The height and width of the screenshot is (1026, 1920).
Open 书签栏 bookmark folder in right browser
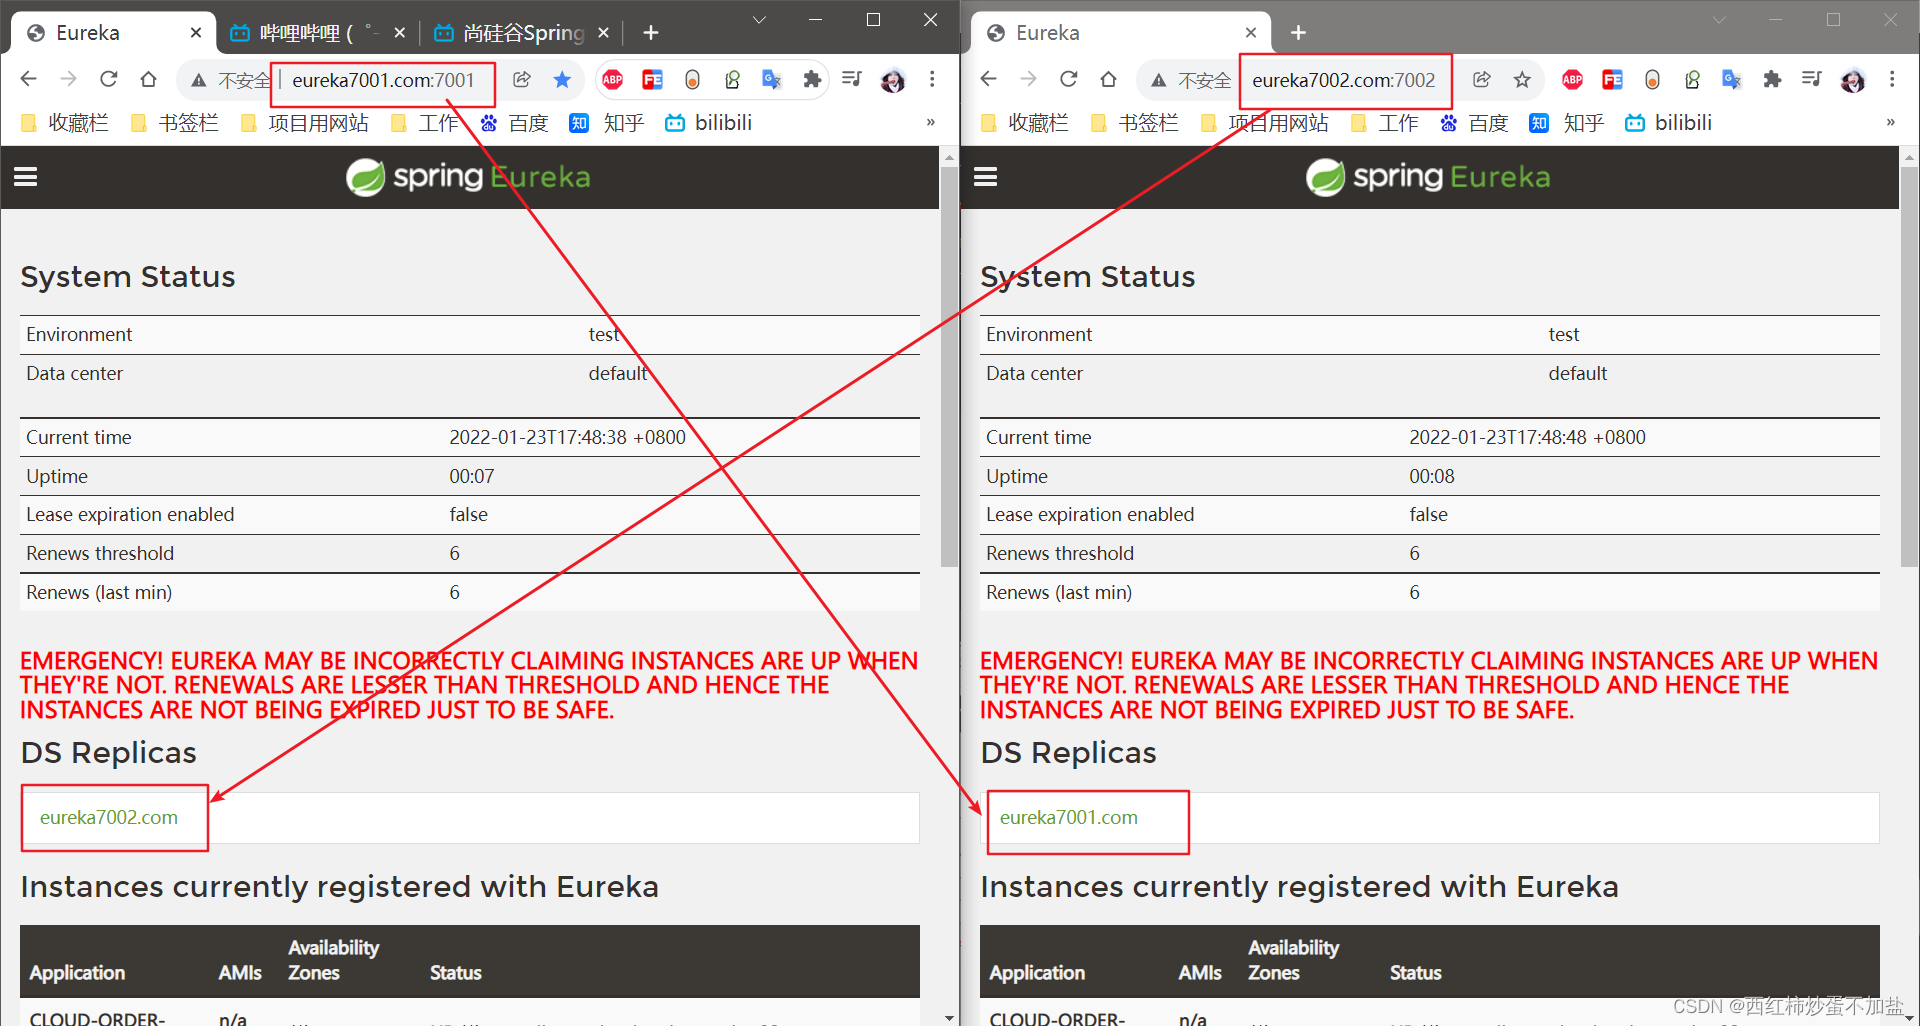coord(1135,122)
